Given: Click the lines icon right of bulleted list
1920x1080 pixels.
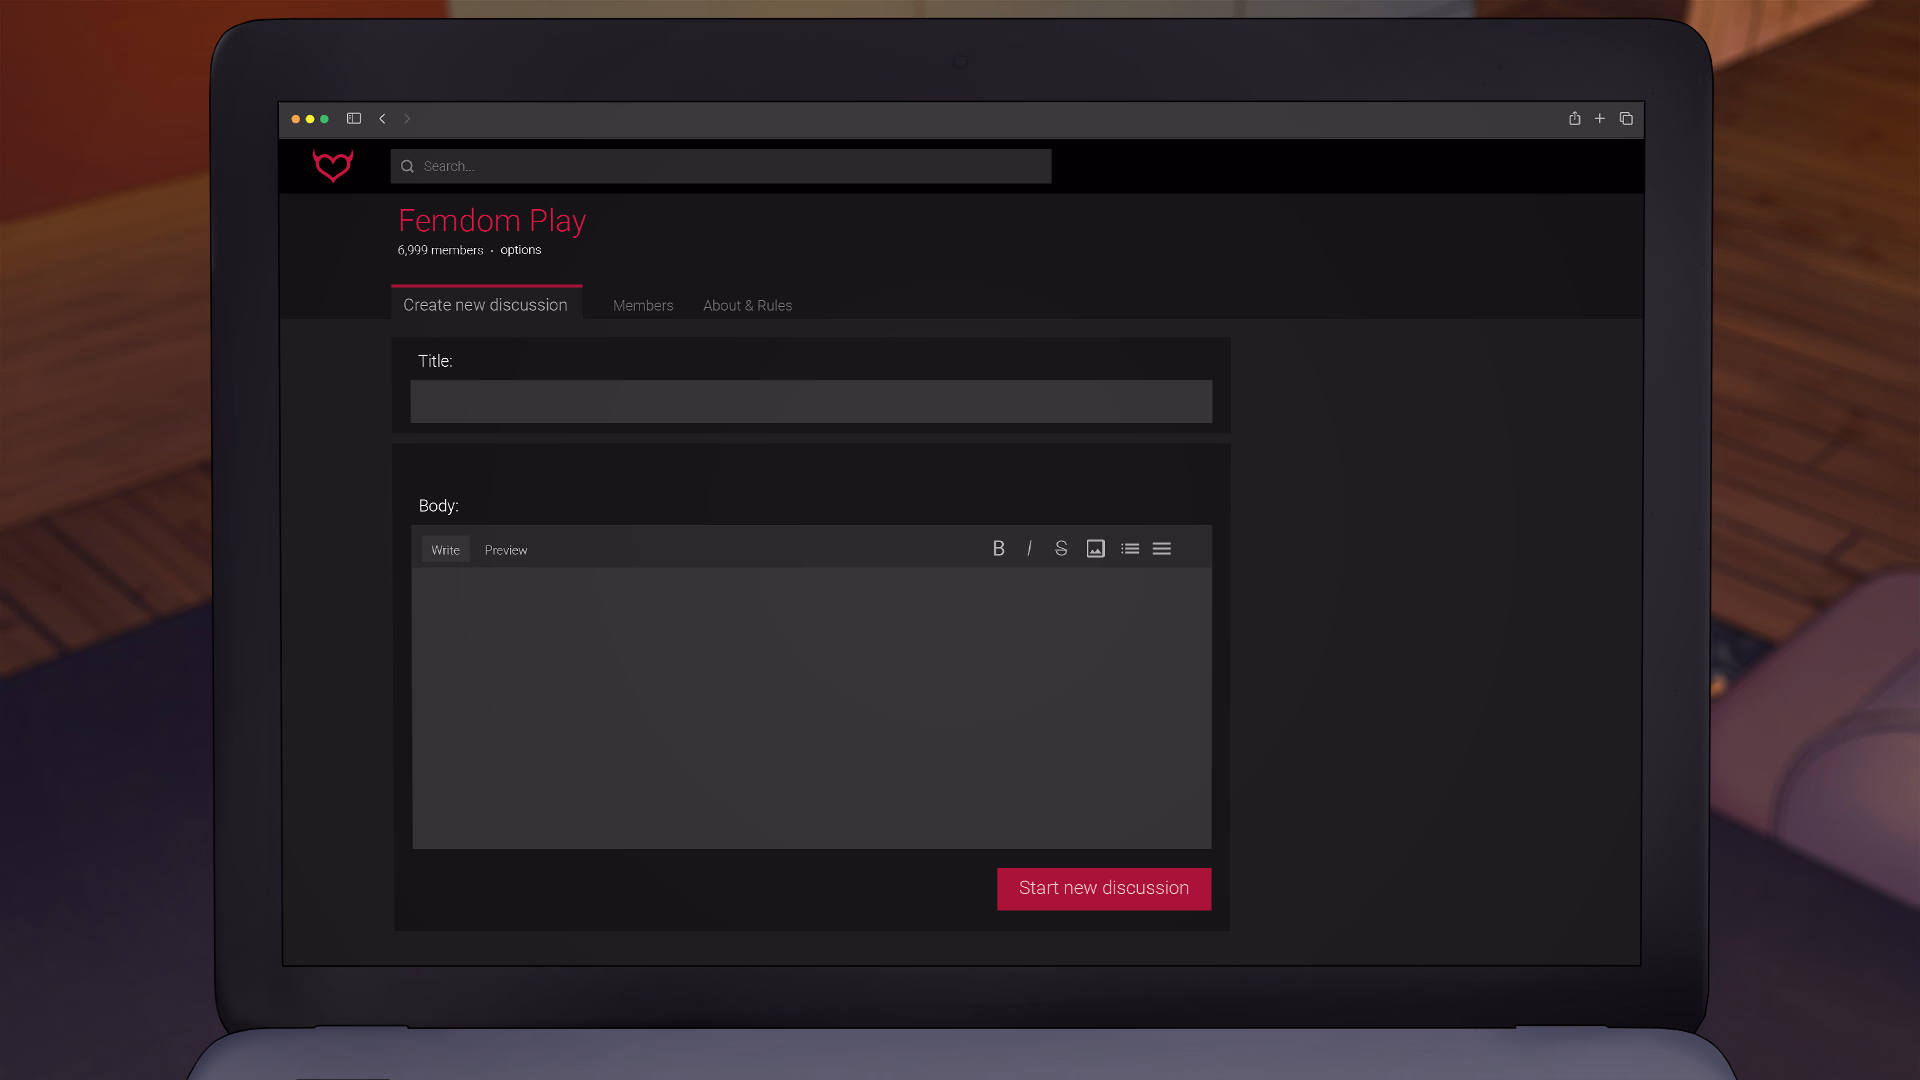Looking at the screenshot, I should [1161, 548].
